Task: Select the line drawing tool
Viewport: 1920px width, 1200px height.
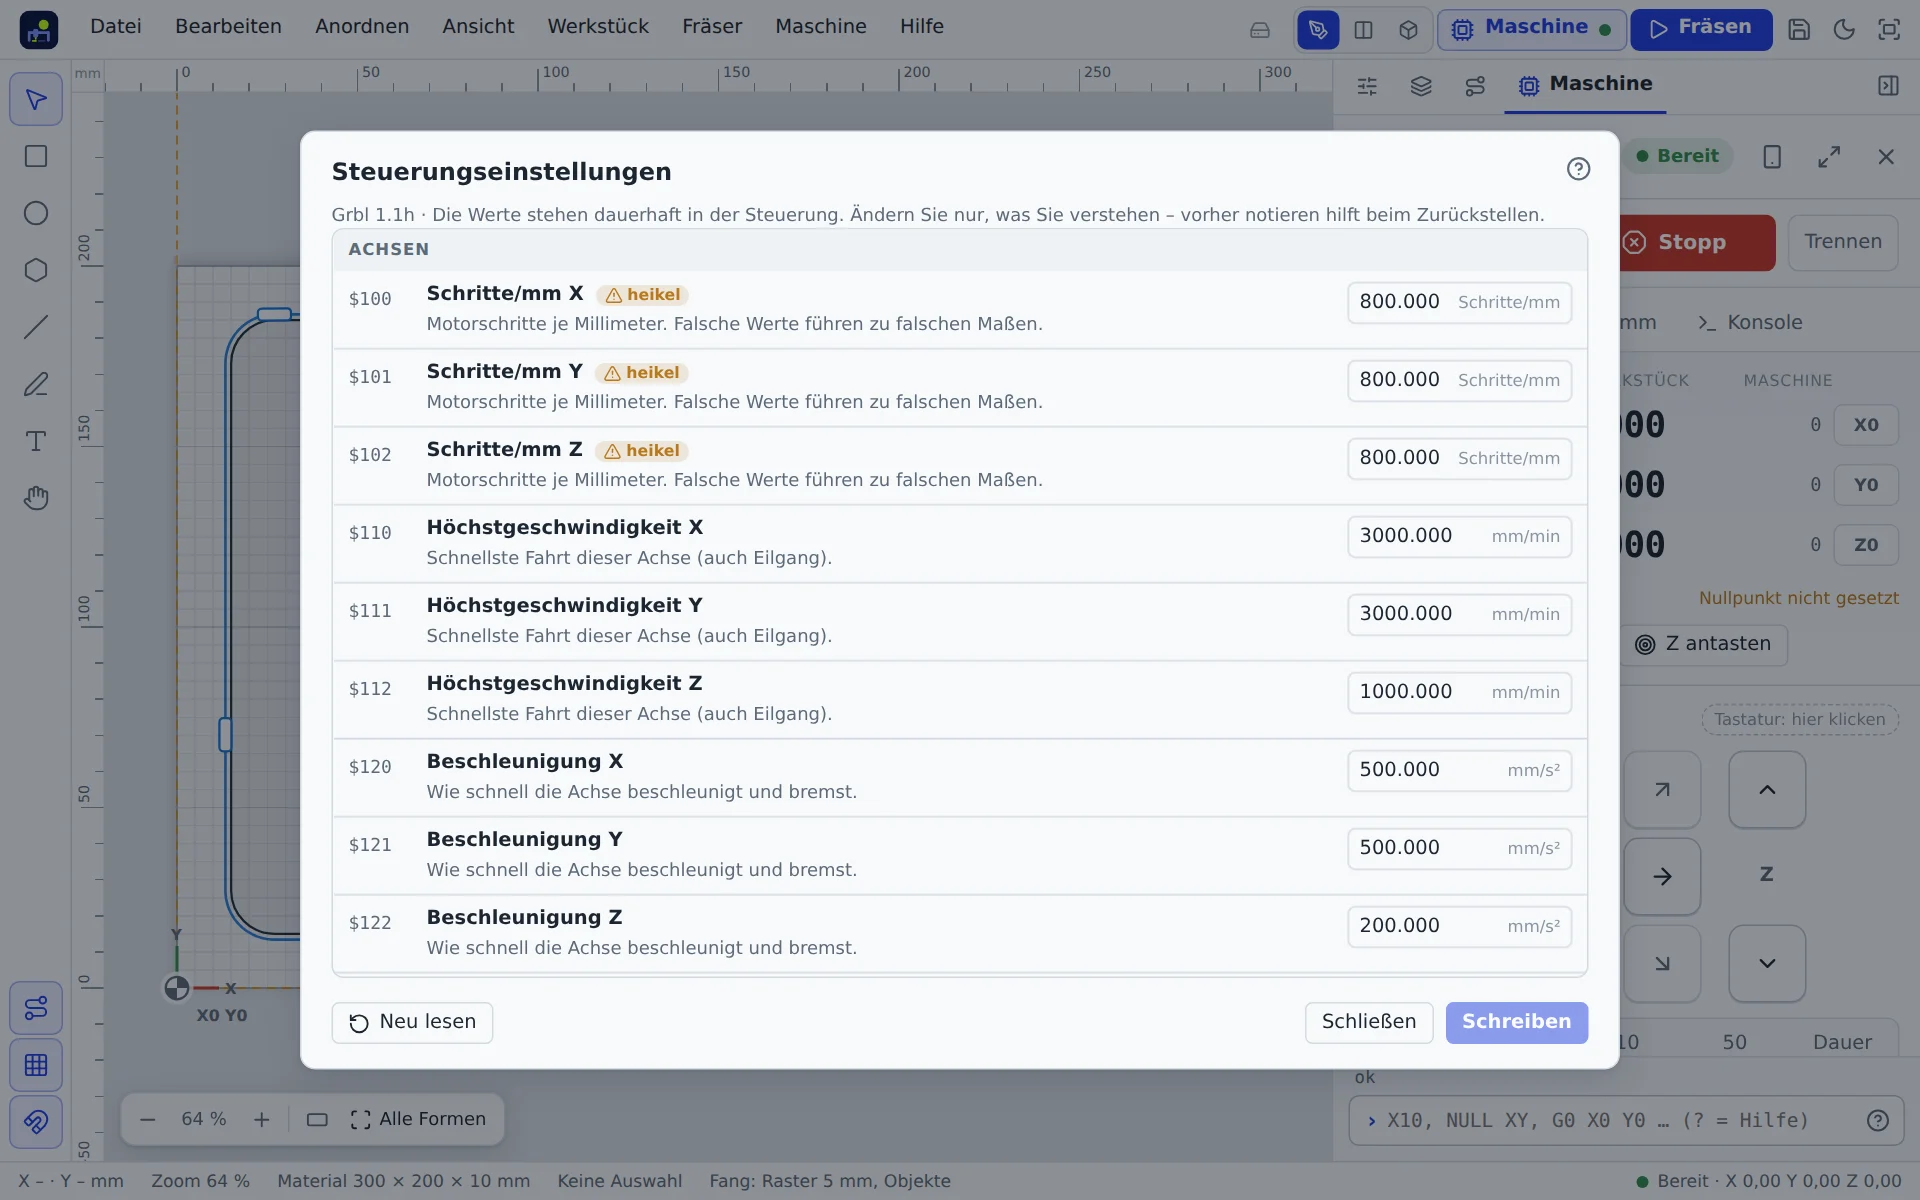Action: (36, 327)
